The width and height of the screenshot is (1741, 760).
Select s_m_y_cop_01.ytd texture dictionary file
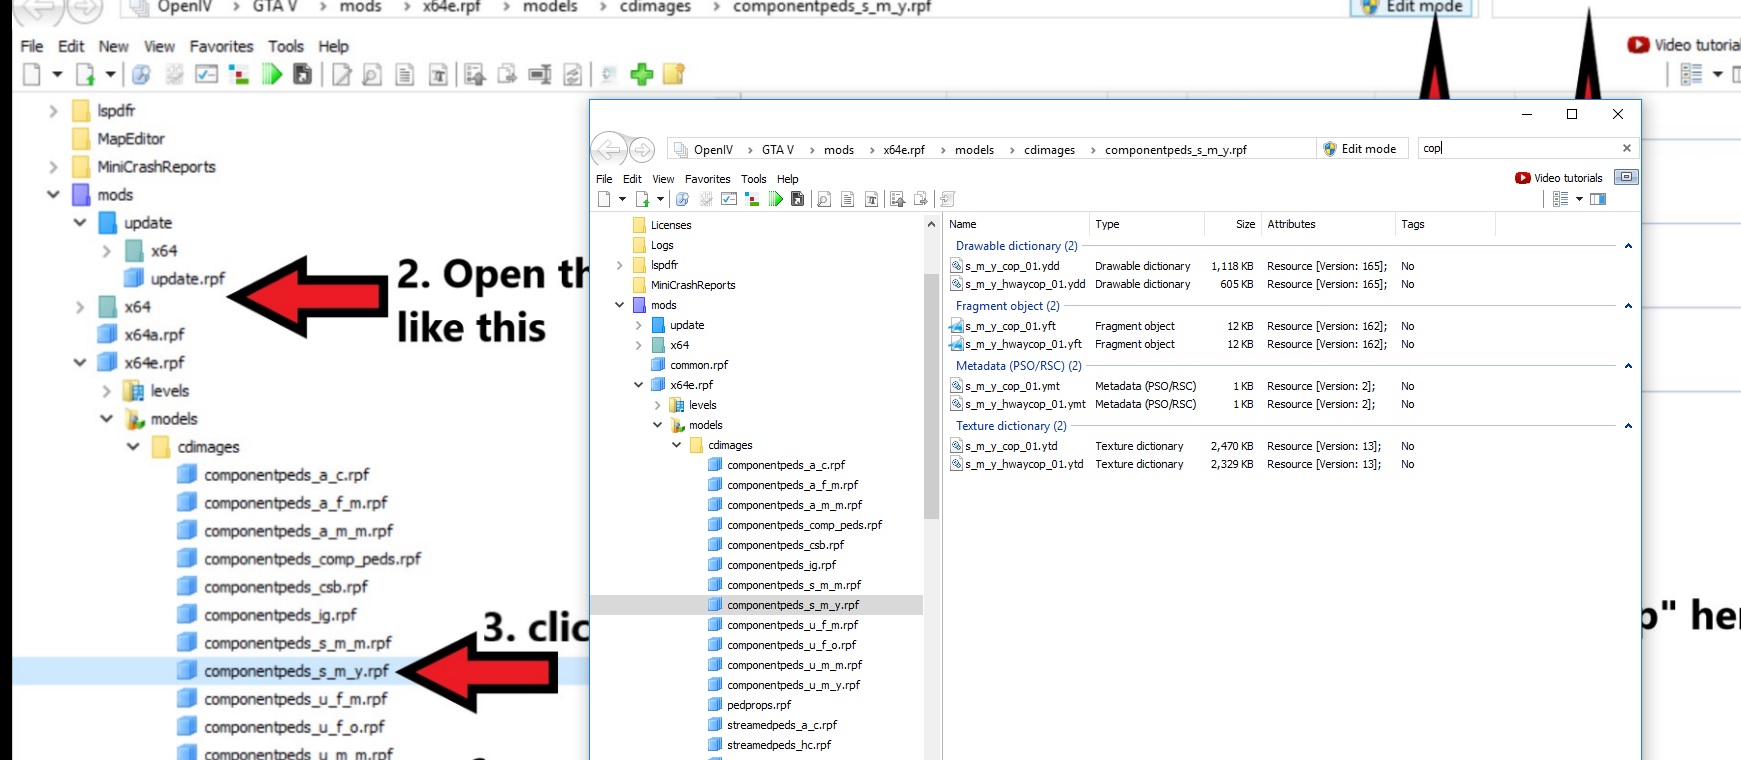[x=1011, y=446]
